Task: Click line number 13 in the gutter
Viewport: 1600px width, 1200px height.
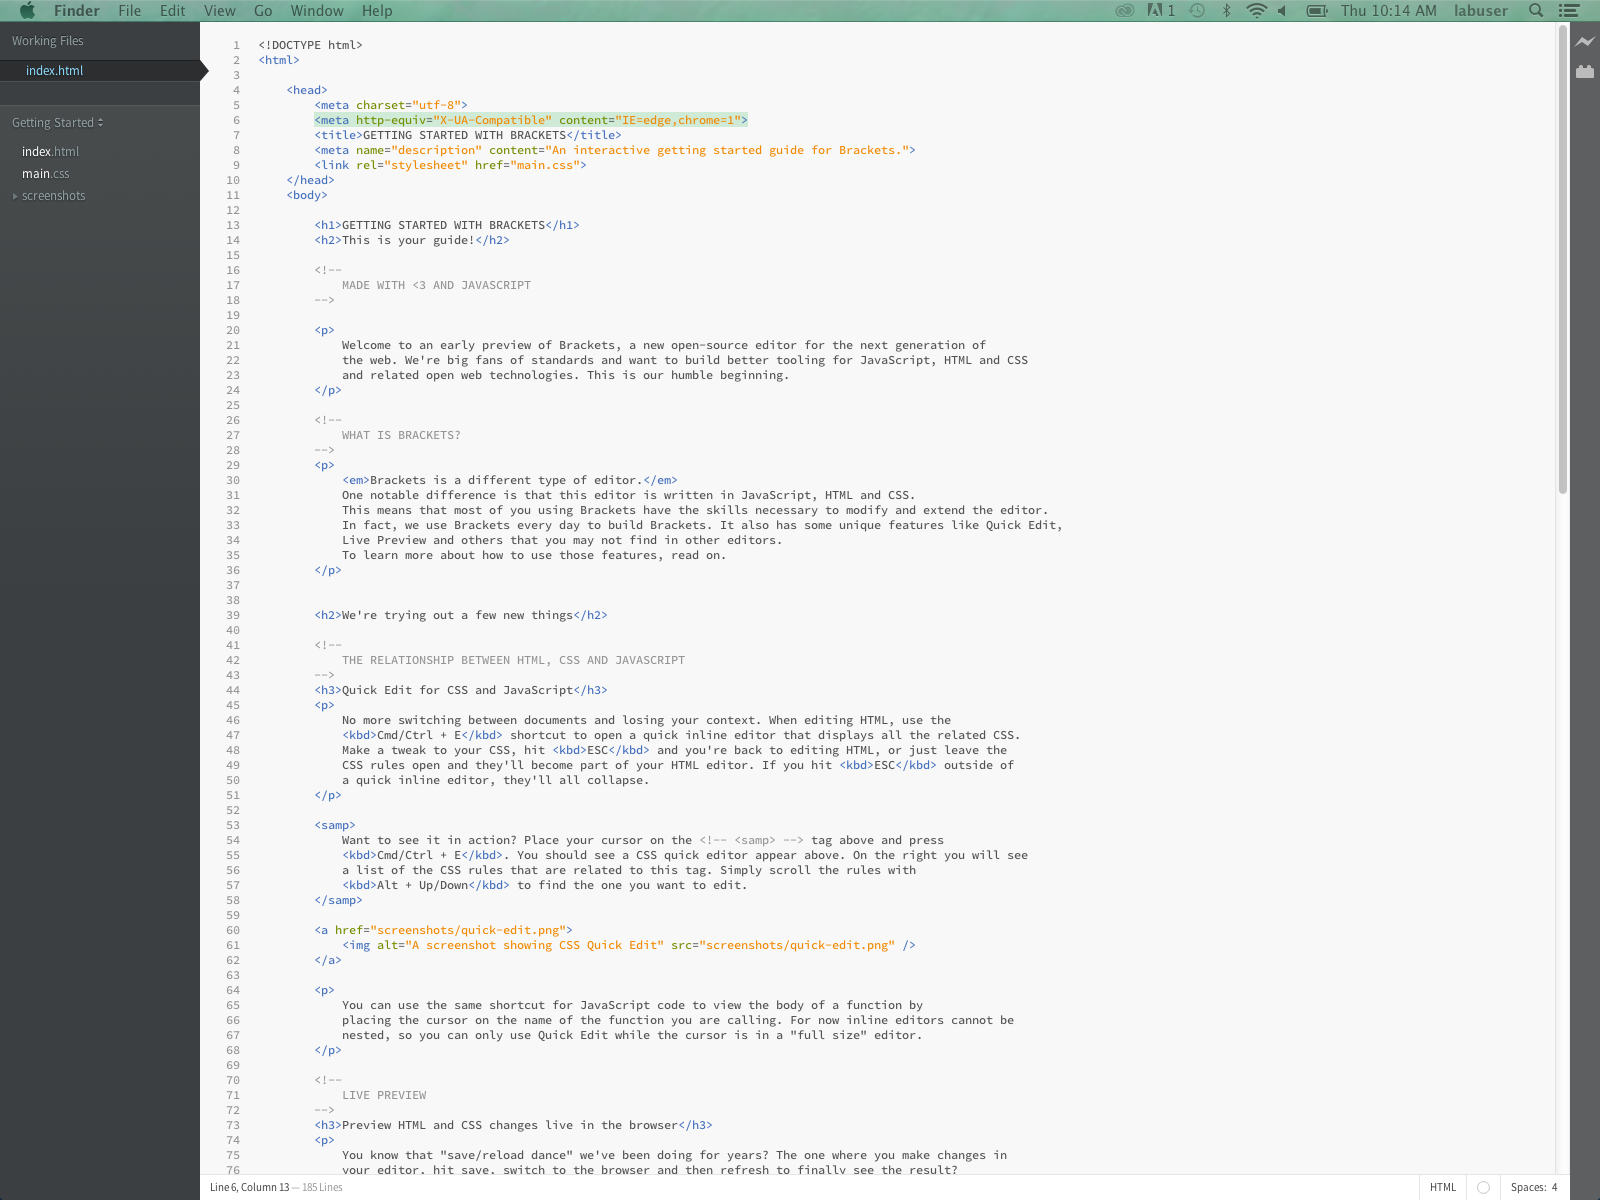Action: (x=233, y=225)
